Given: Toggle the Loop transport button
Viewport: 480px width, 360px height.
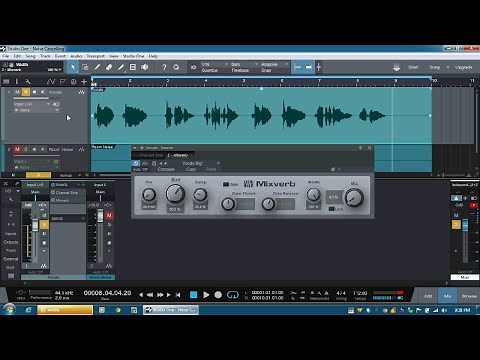Looking at the screenshot, I should click(x=233, y=295).
